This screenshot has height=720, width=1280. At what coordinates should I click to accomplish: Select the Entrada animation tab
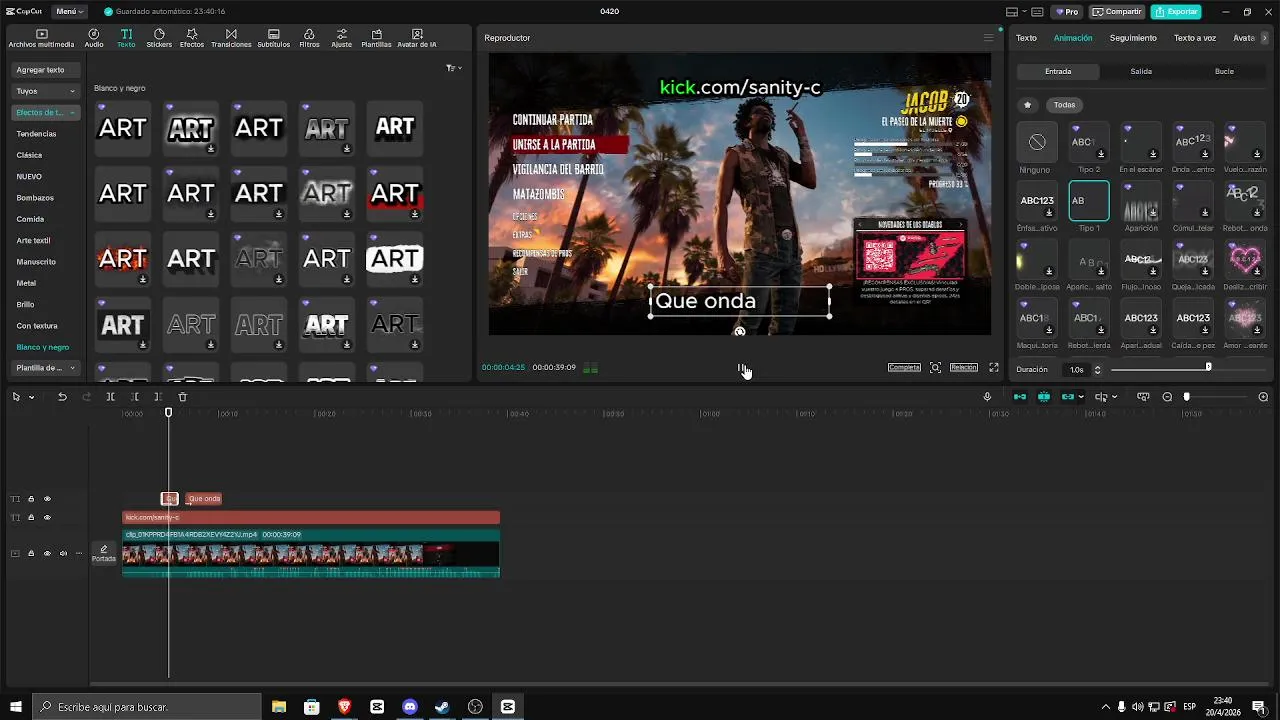click(1058, 72)
